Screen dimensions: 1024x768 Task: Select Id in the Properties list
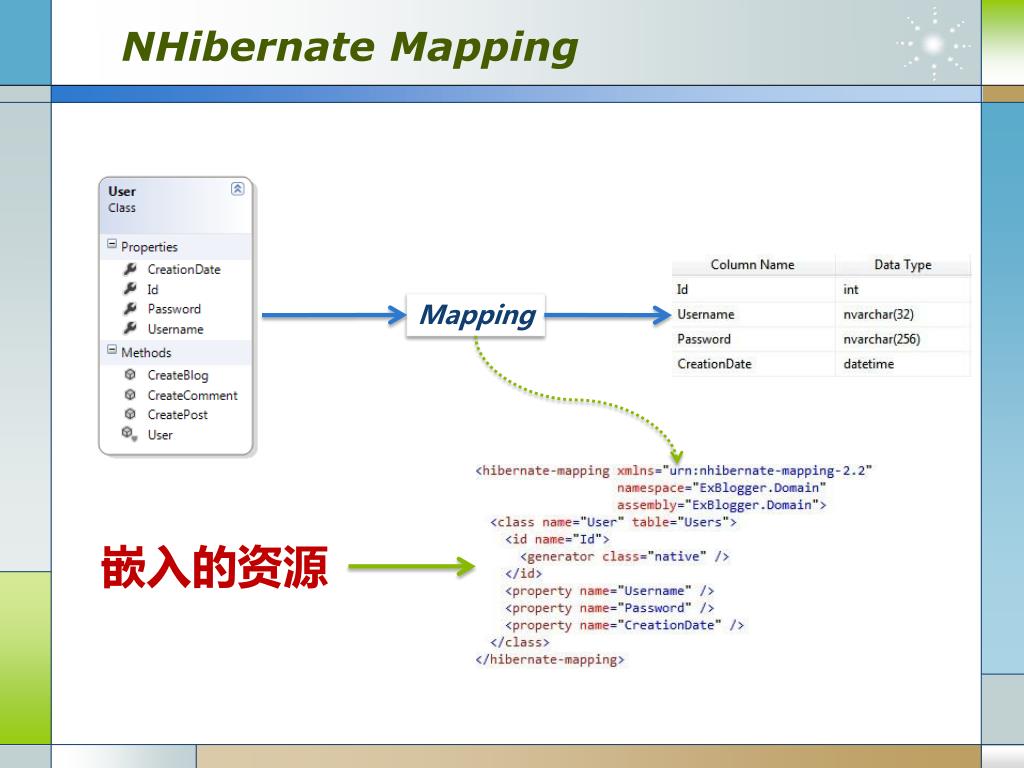point(153,289)
